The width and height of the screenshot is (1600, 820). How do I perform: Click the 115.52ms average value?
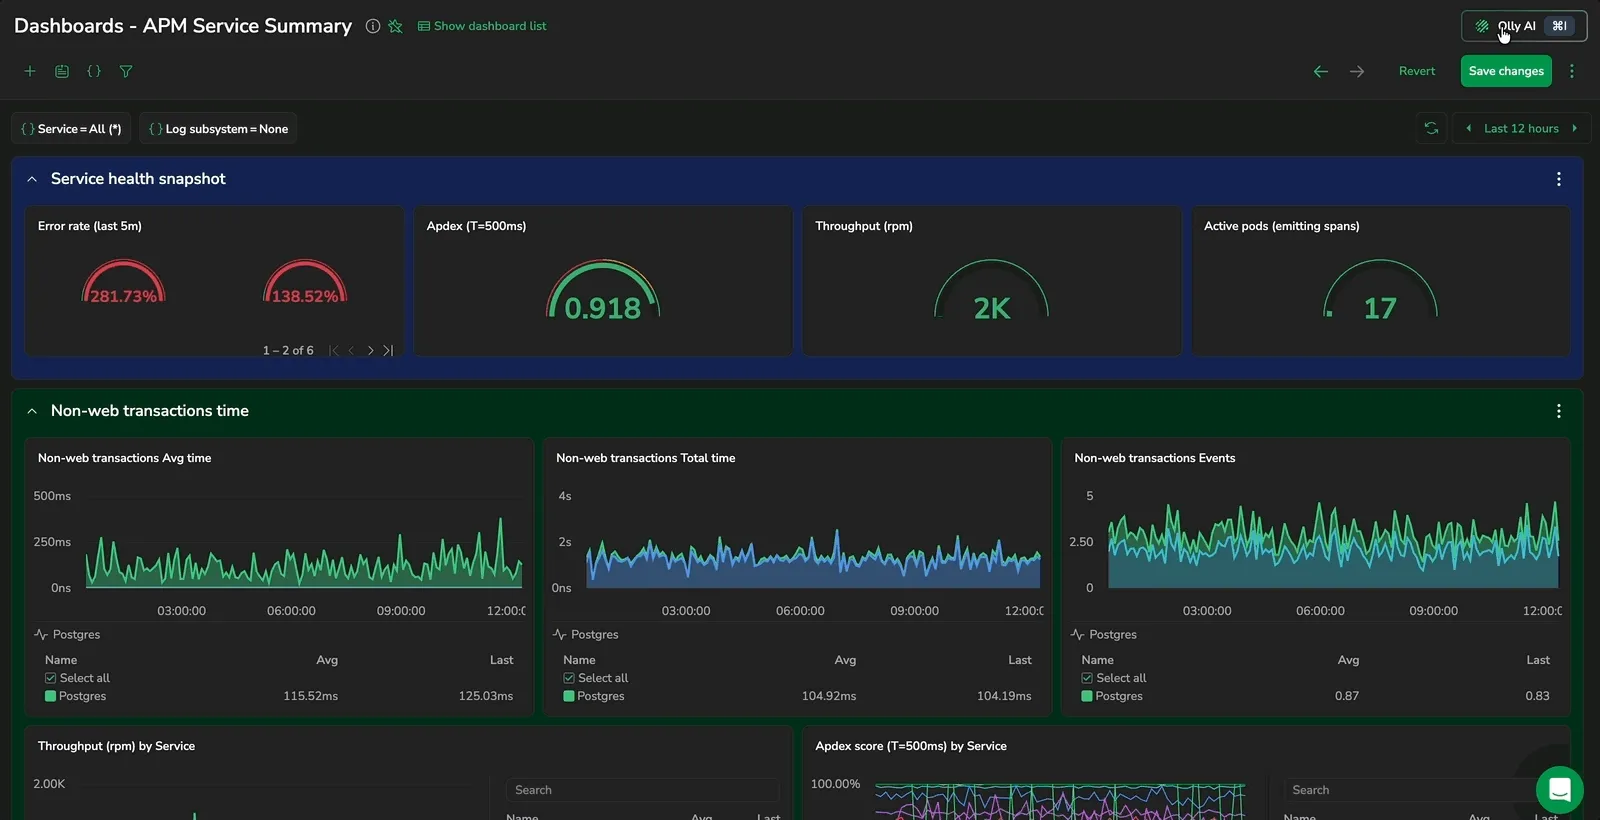coord(310,696)
